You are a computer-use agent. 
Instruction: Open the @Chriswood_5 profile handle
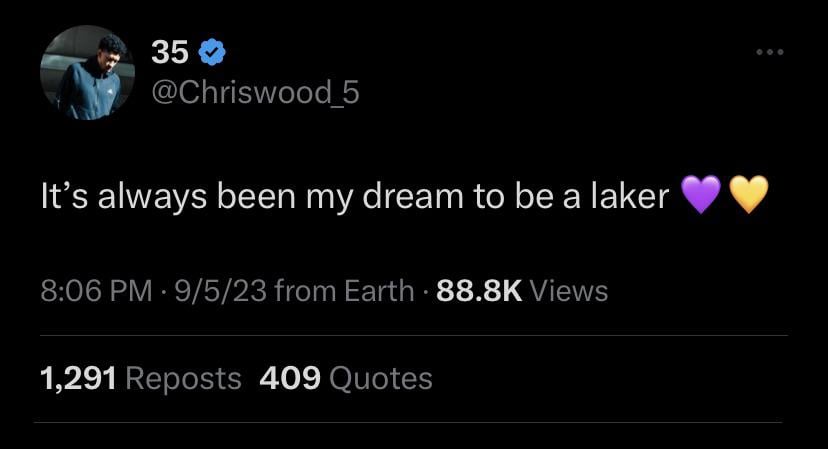(x=254, y=92)
